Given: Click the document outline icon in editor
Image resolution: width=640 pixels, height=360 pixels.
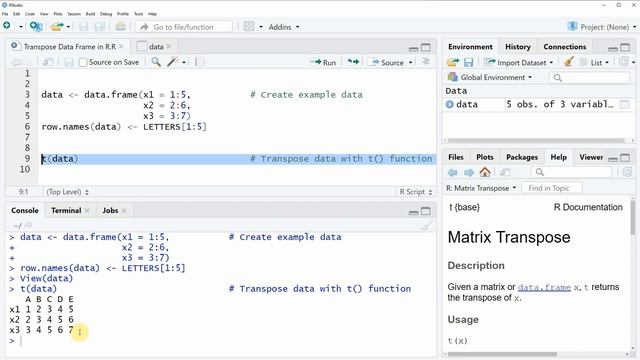Looking at the screenshot, I should (426, 62).
